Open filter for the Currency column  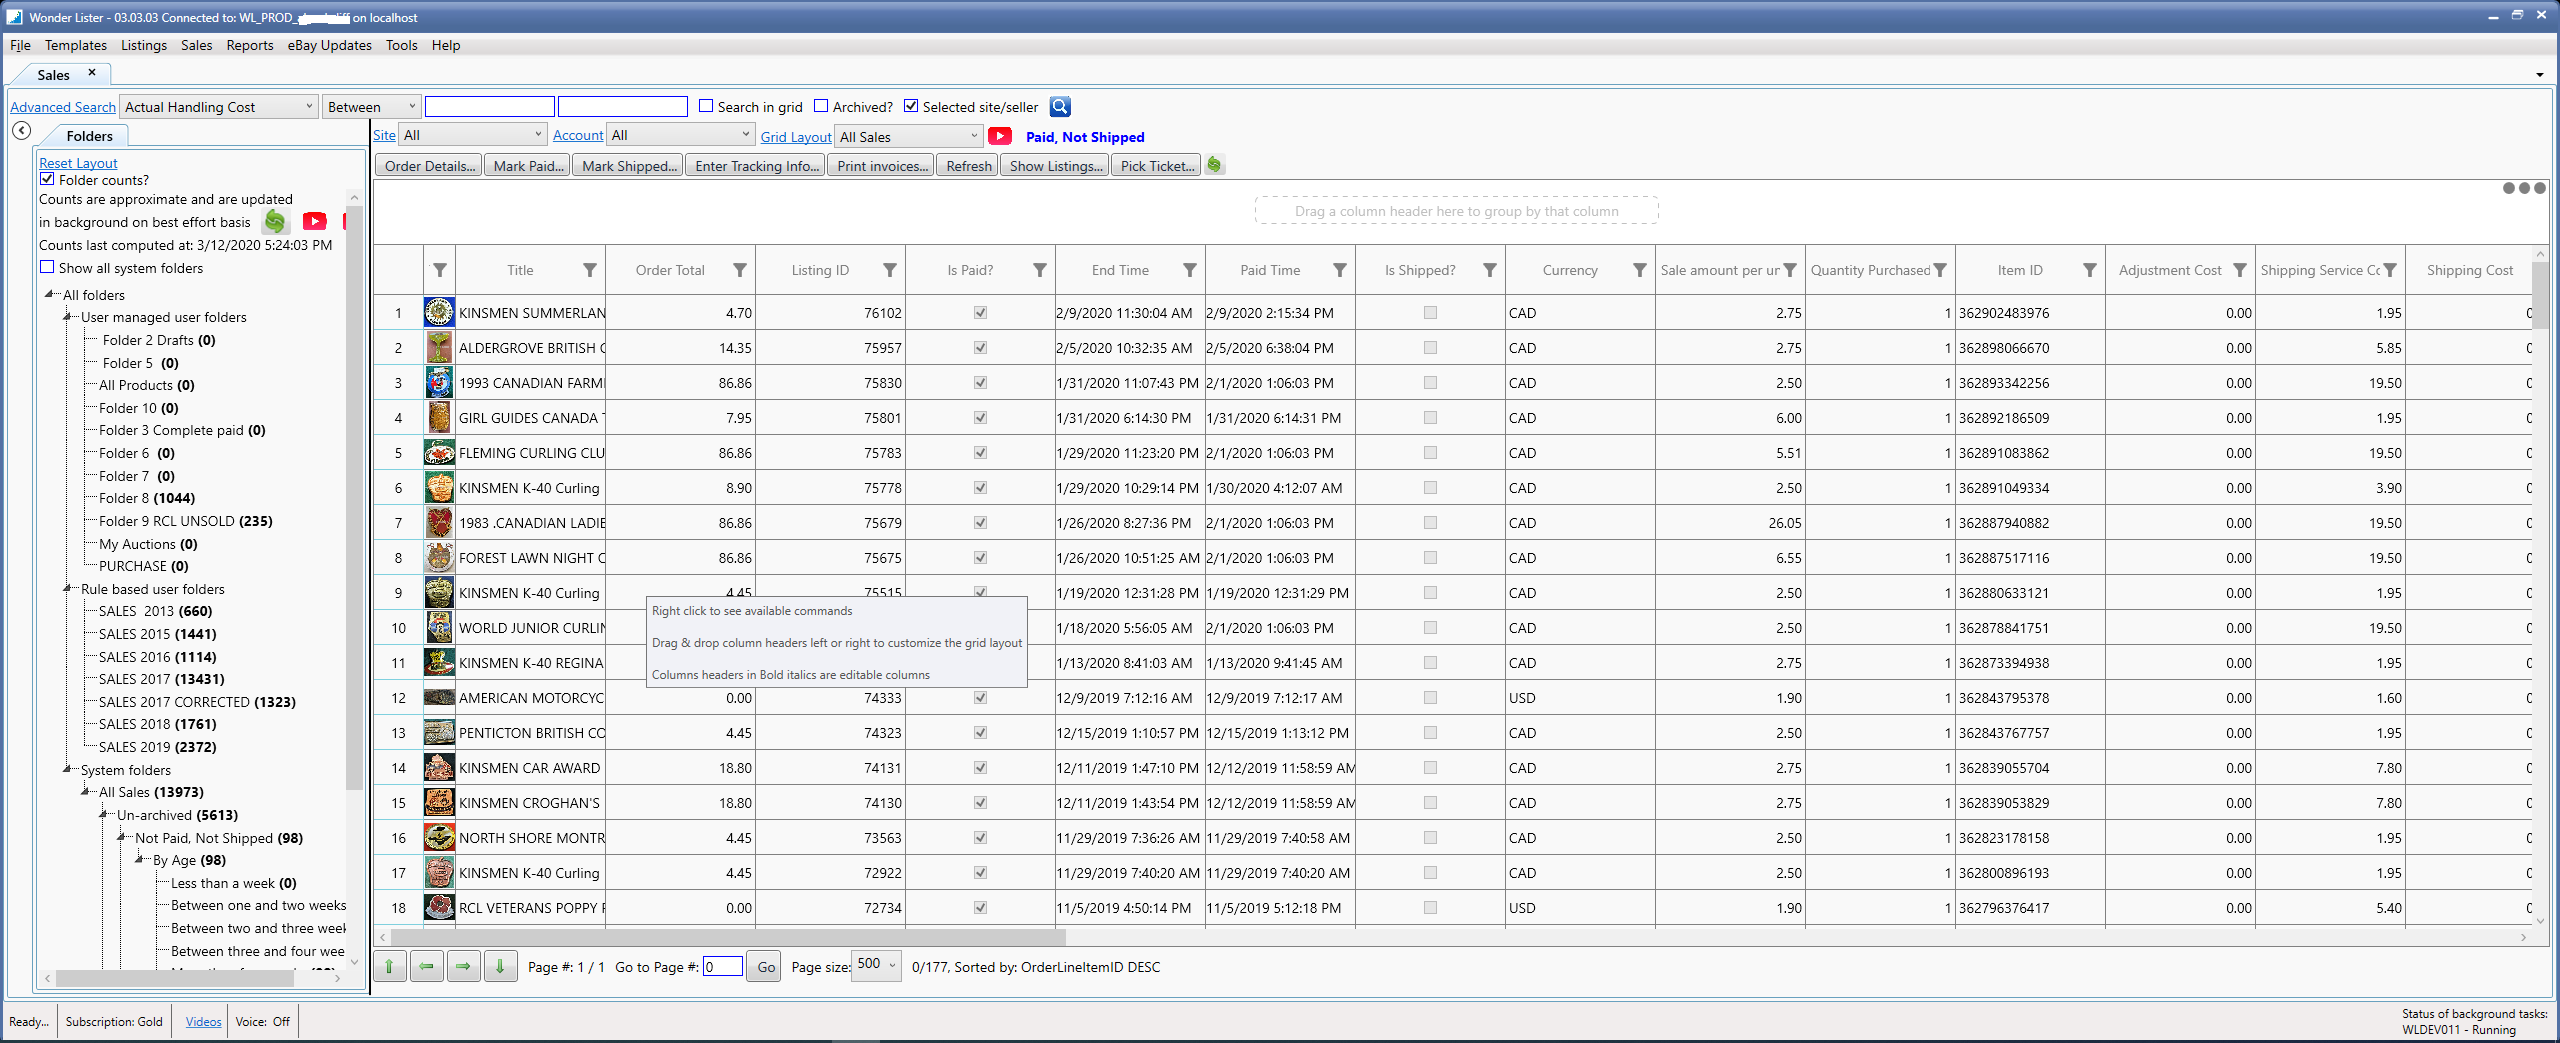(1640, 270)
